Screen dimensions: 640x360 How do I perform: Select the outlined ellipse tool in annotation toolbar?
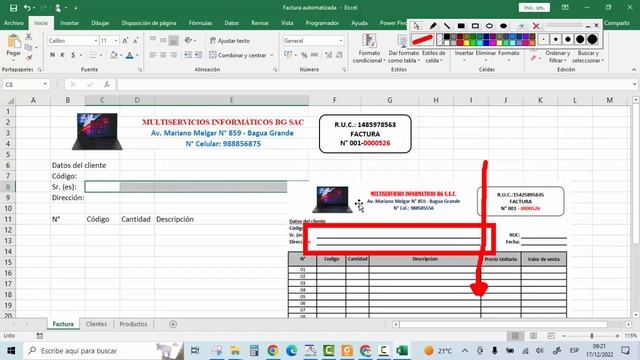pos(489,26)
